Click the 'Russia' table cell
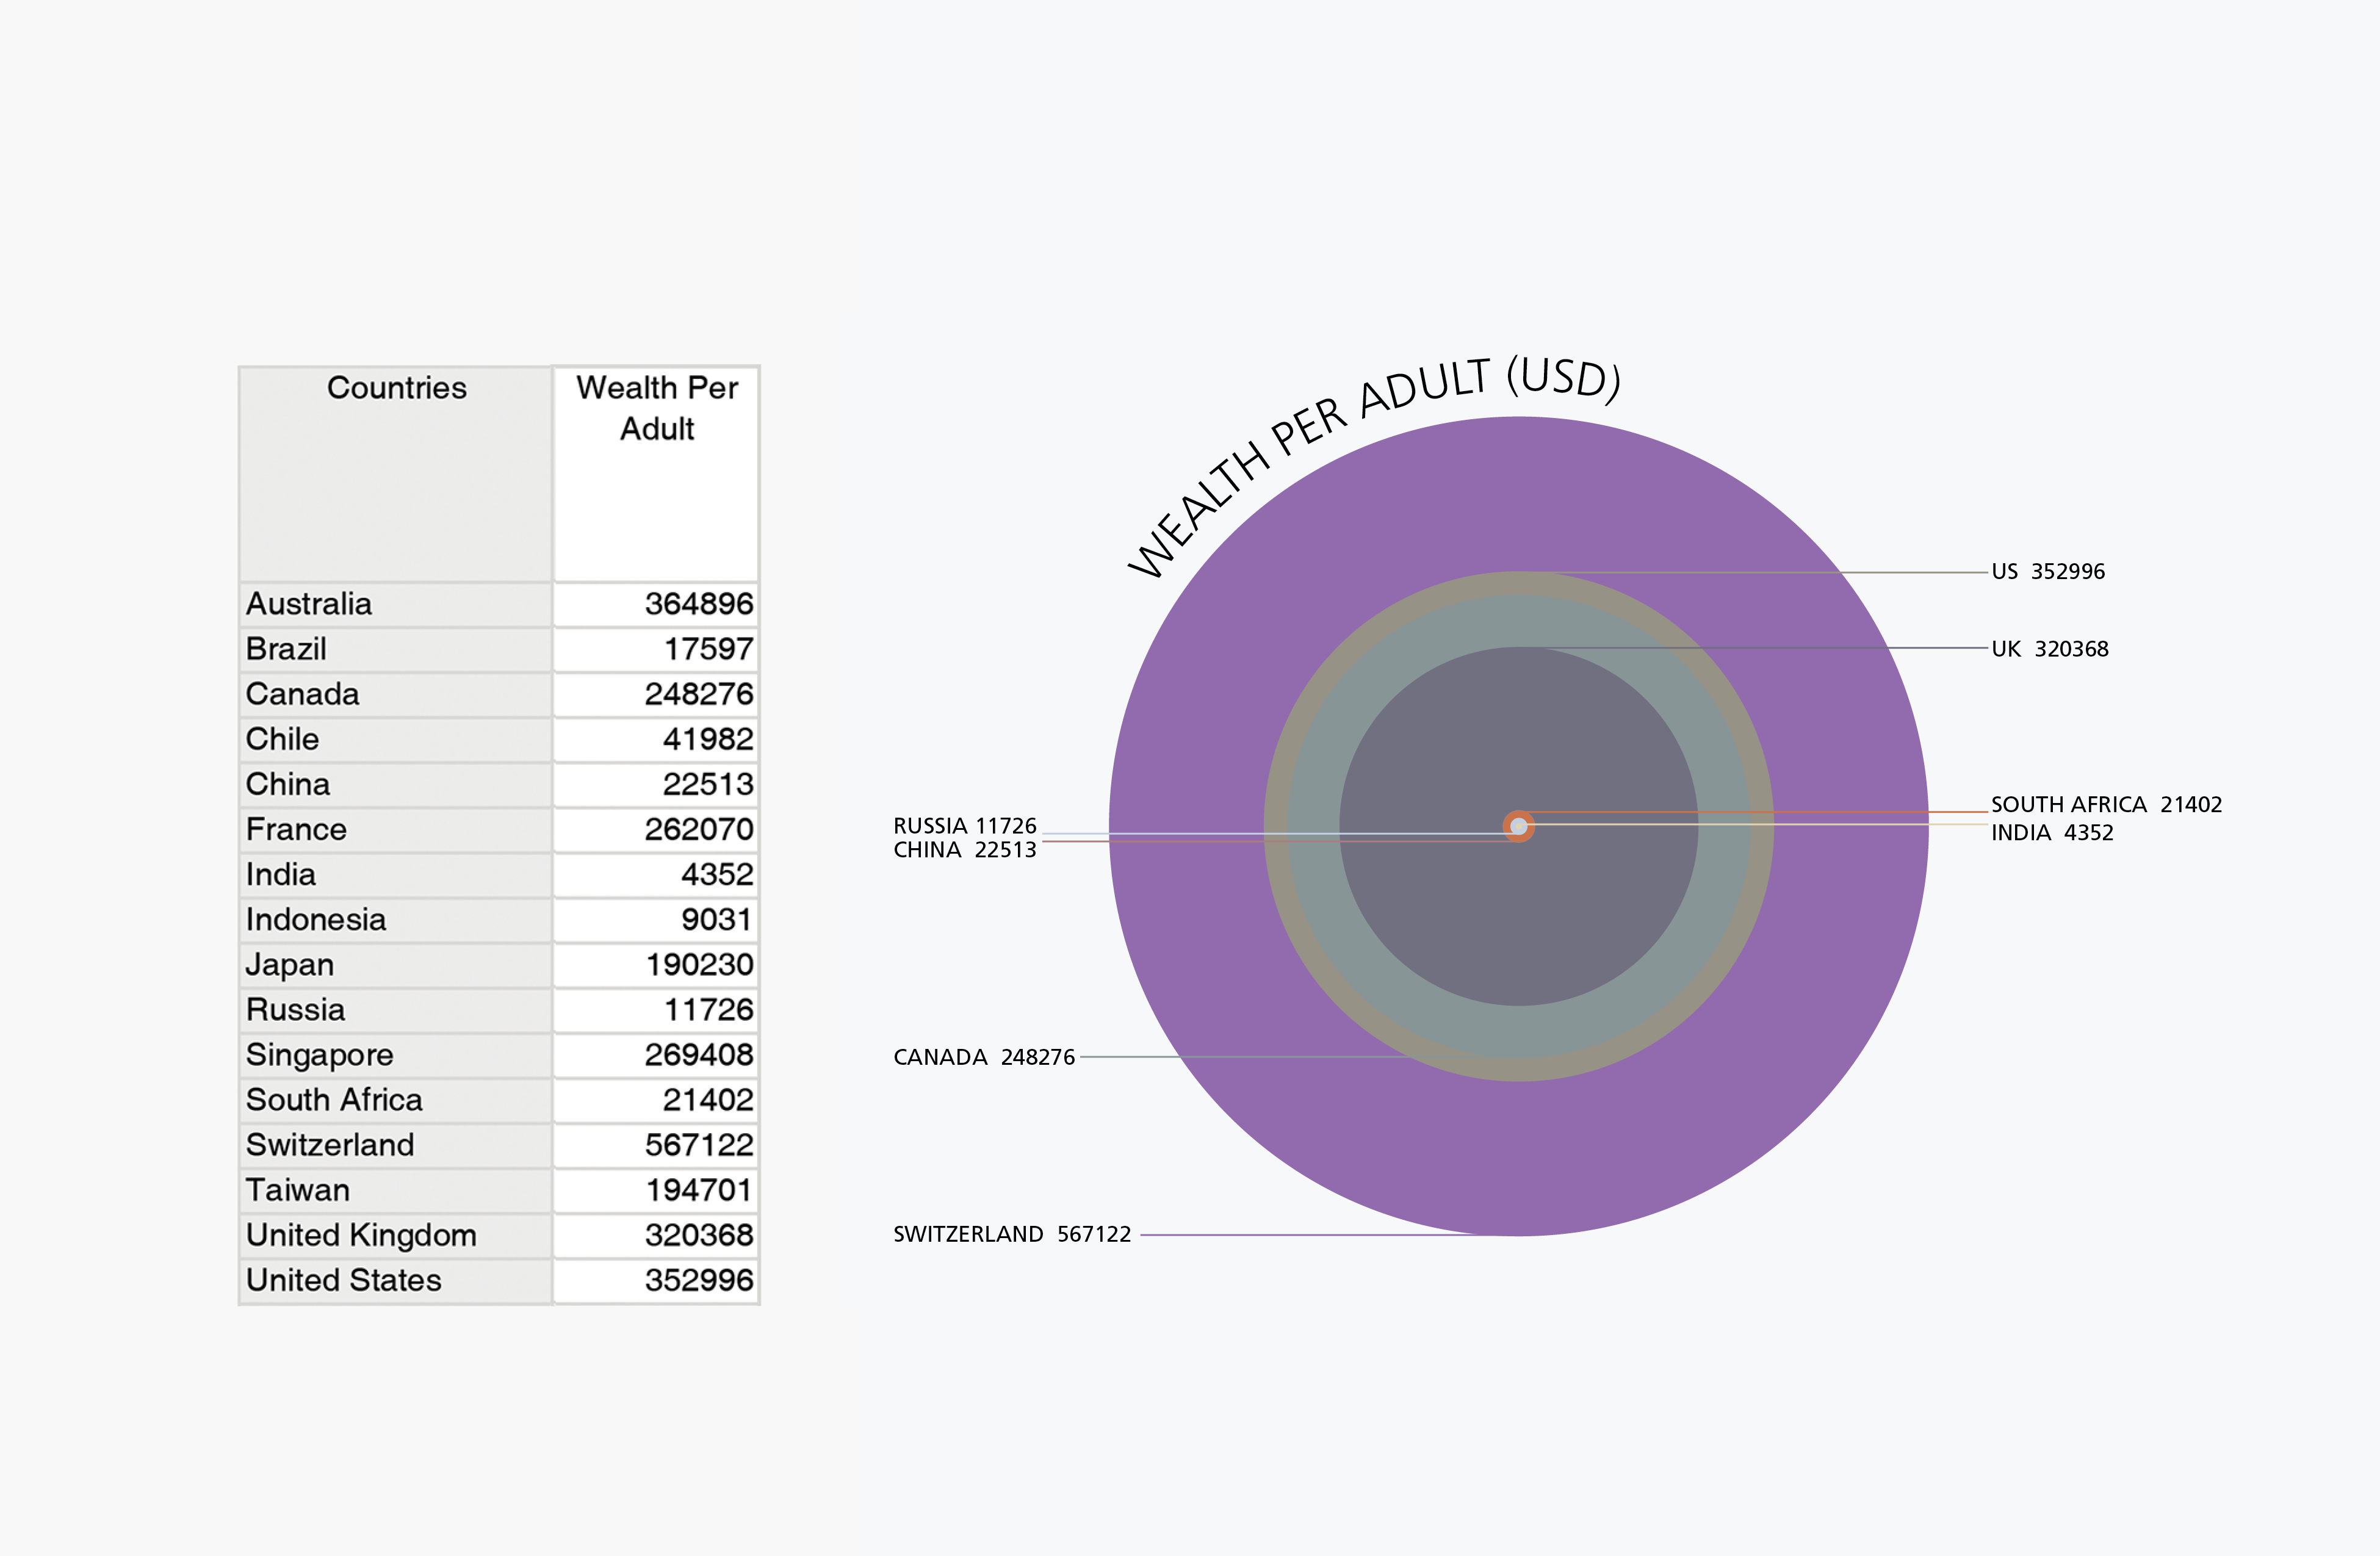2380x1556 pixels. point(396,1010)
